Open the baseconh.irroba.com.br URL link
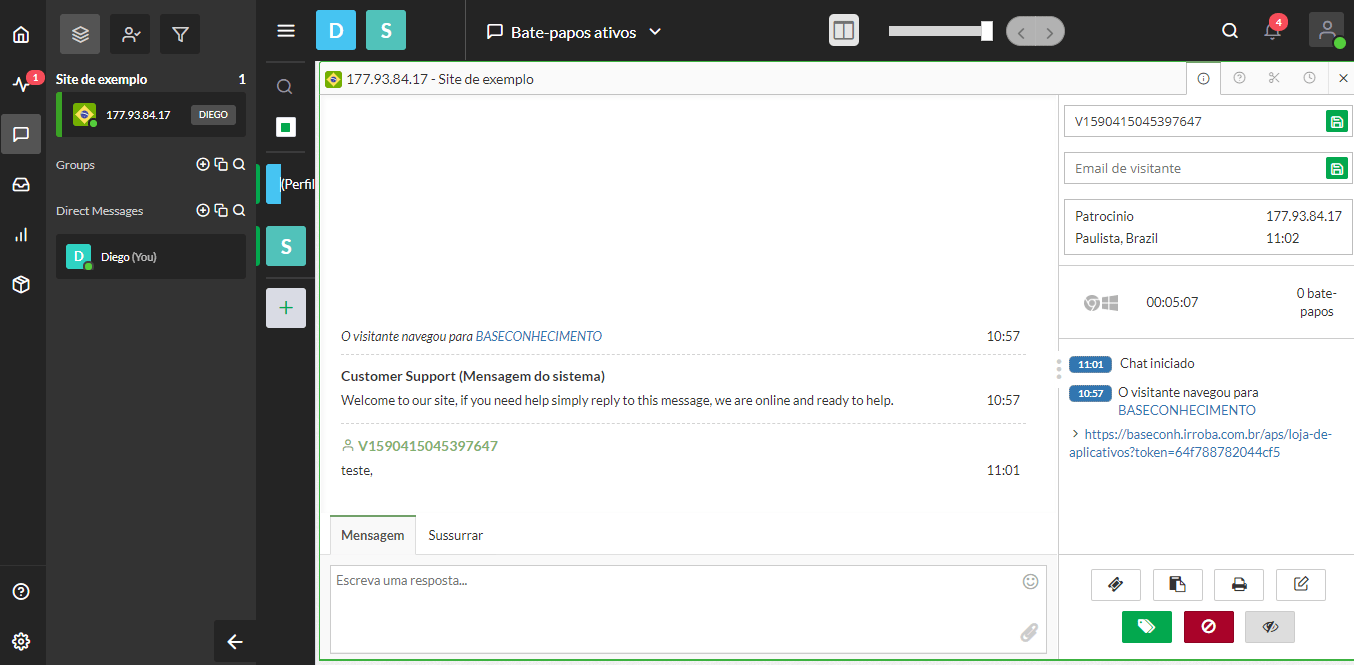The height and width of the screenshot is (665, 1354). pos(1201,443)
